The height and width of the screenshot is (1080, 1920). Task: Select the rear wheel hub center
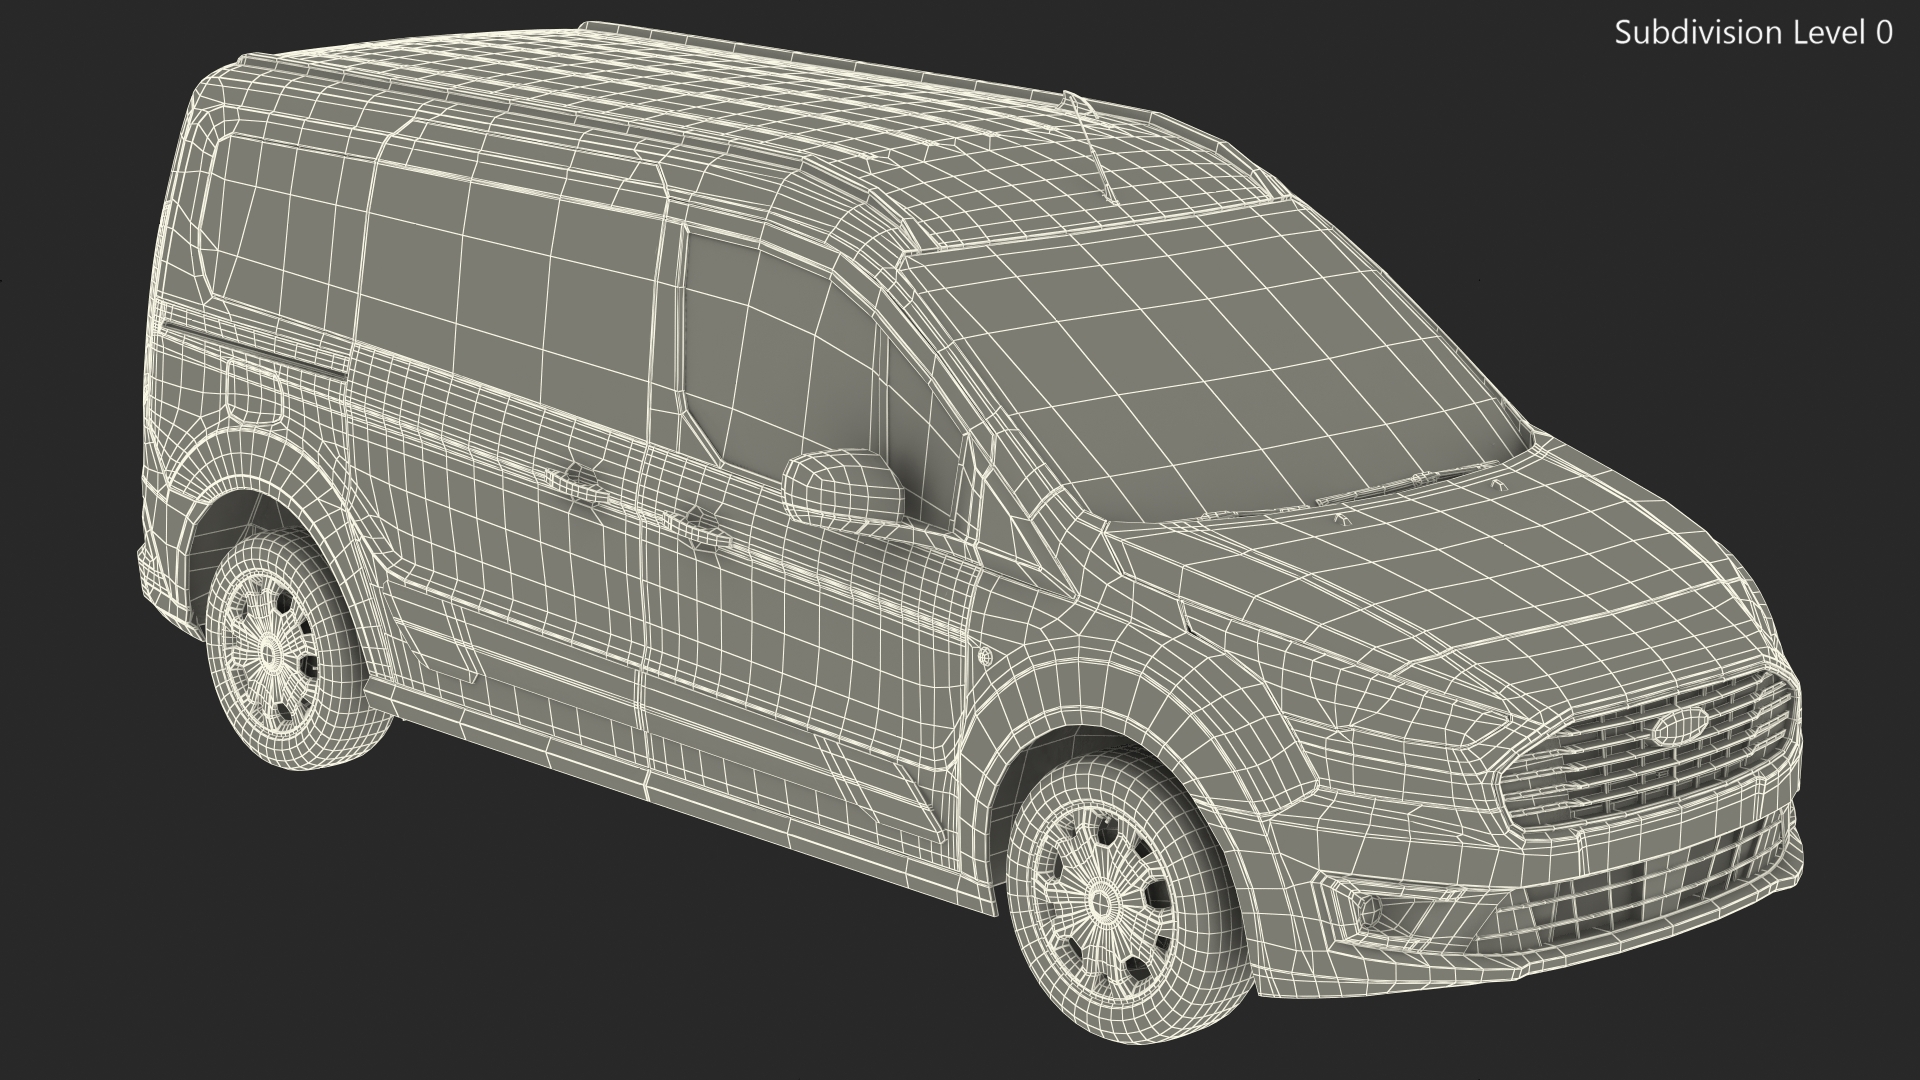pos(270,654)
